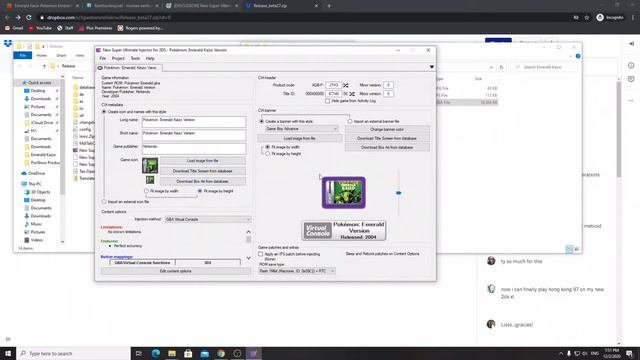The height and width of the screenshot is (360, 640).
Task: Open the Tools menu
Action: [135, 58]
